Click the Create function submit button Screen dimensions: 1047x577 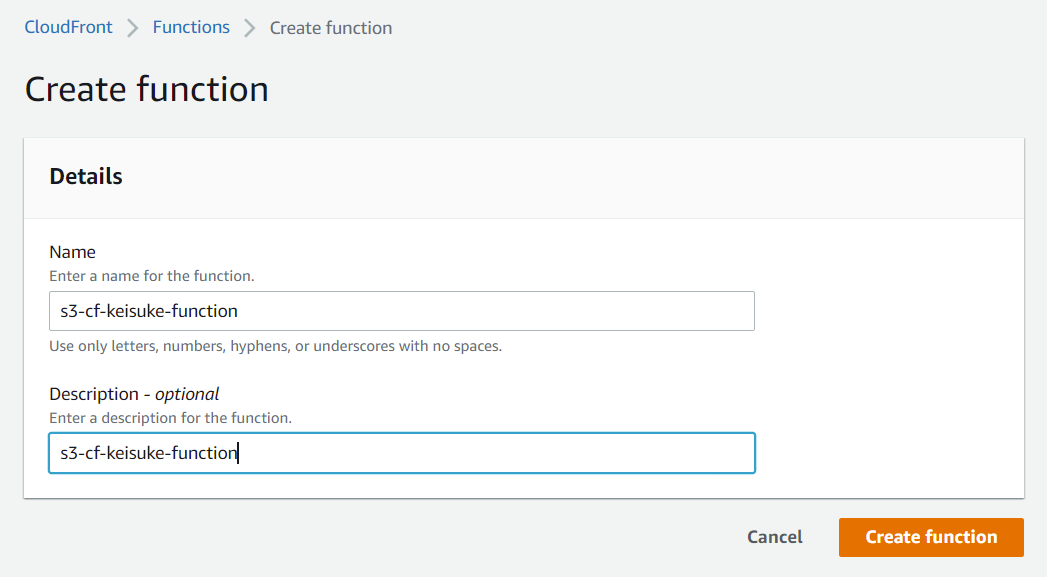point(930,537)
